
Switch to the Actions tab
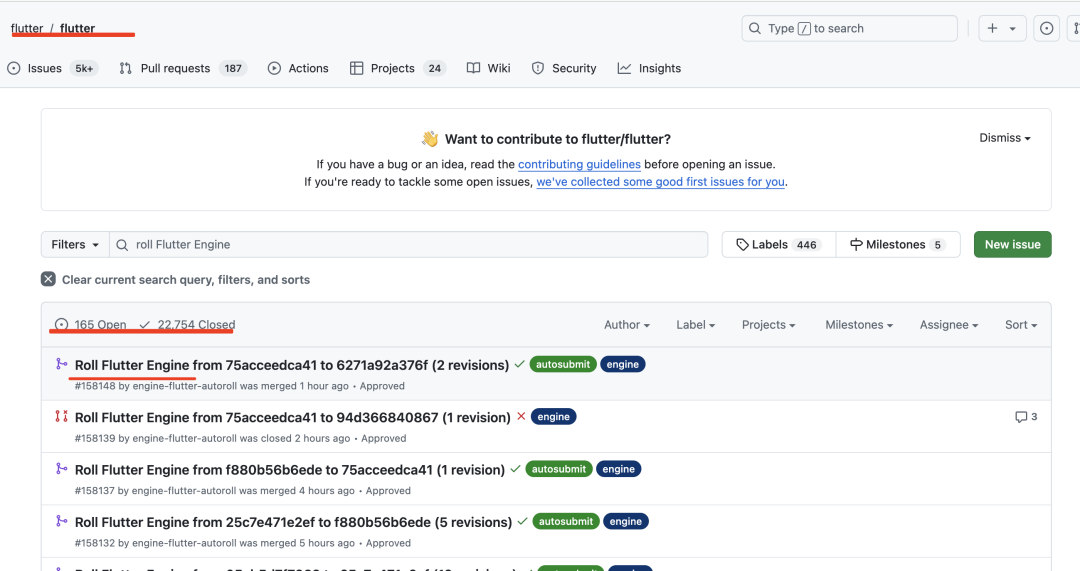[298, 68]
